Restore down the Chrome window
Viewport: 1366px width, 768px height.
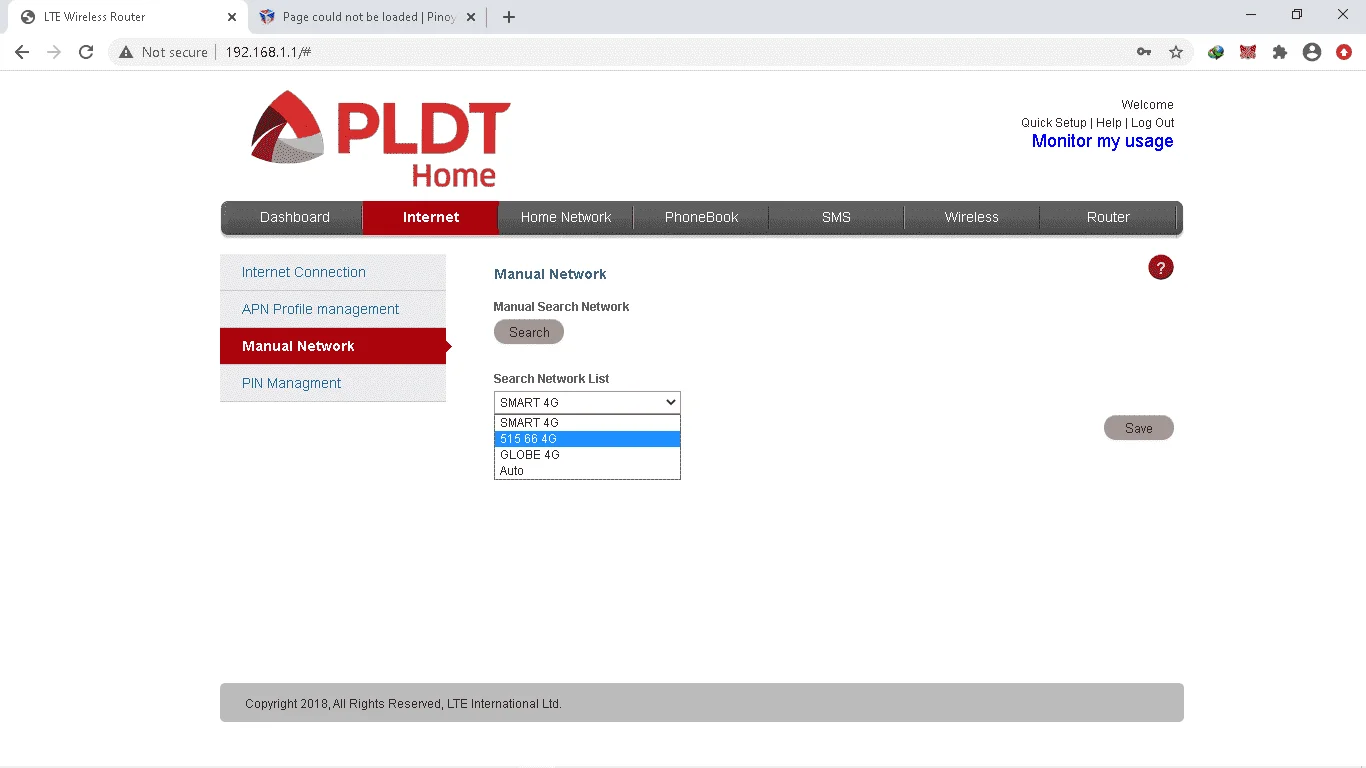coord(1297,15)
